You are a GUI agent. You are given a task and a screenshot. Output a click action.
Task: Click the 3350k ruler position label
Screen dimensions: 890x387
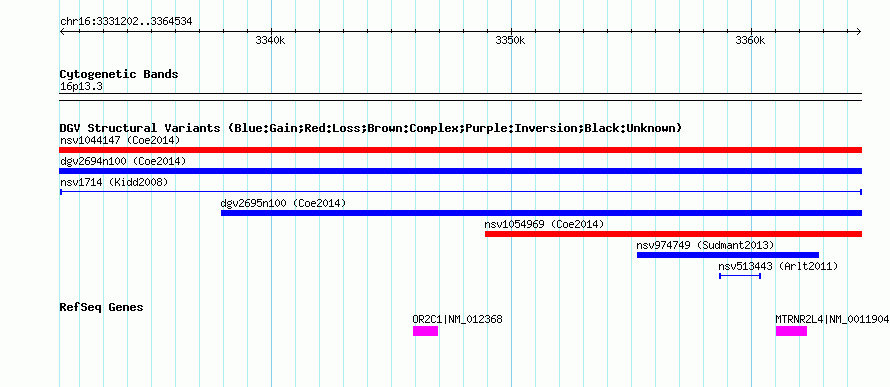point(510,40)
